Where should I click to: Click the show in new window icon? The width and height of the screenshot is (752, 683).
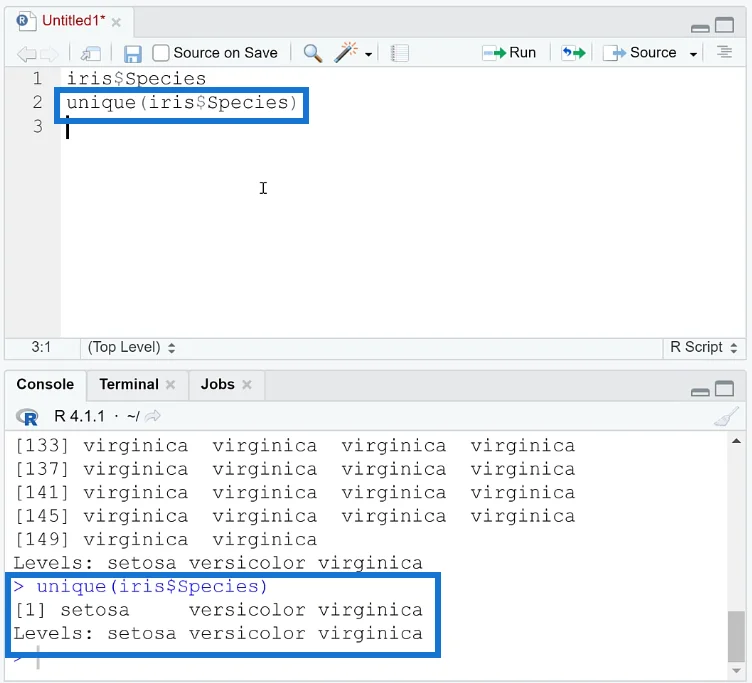91,53
